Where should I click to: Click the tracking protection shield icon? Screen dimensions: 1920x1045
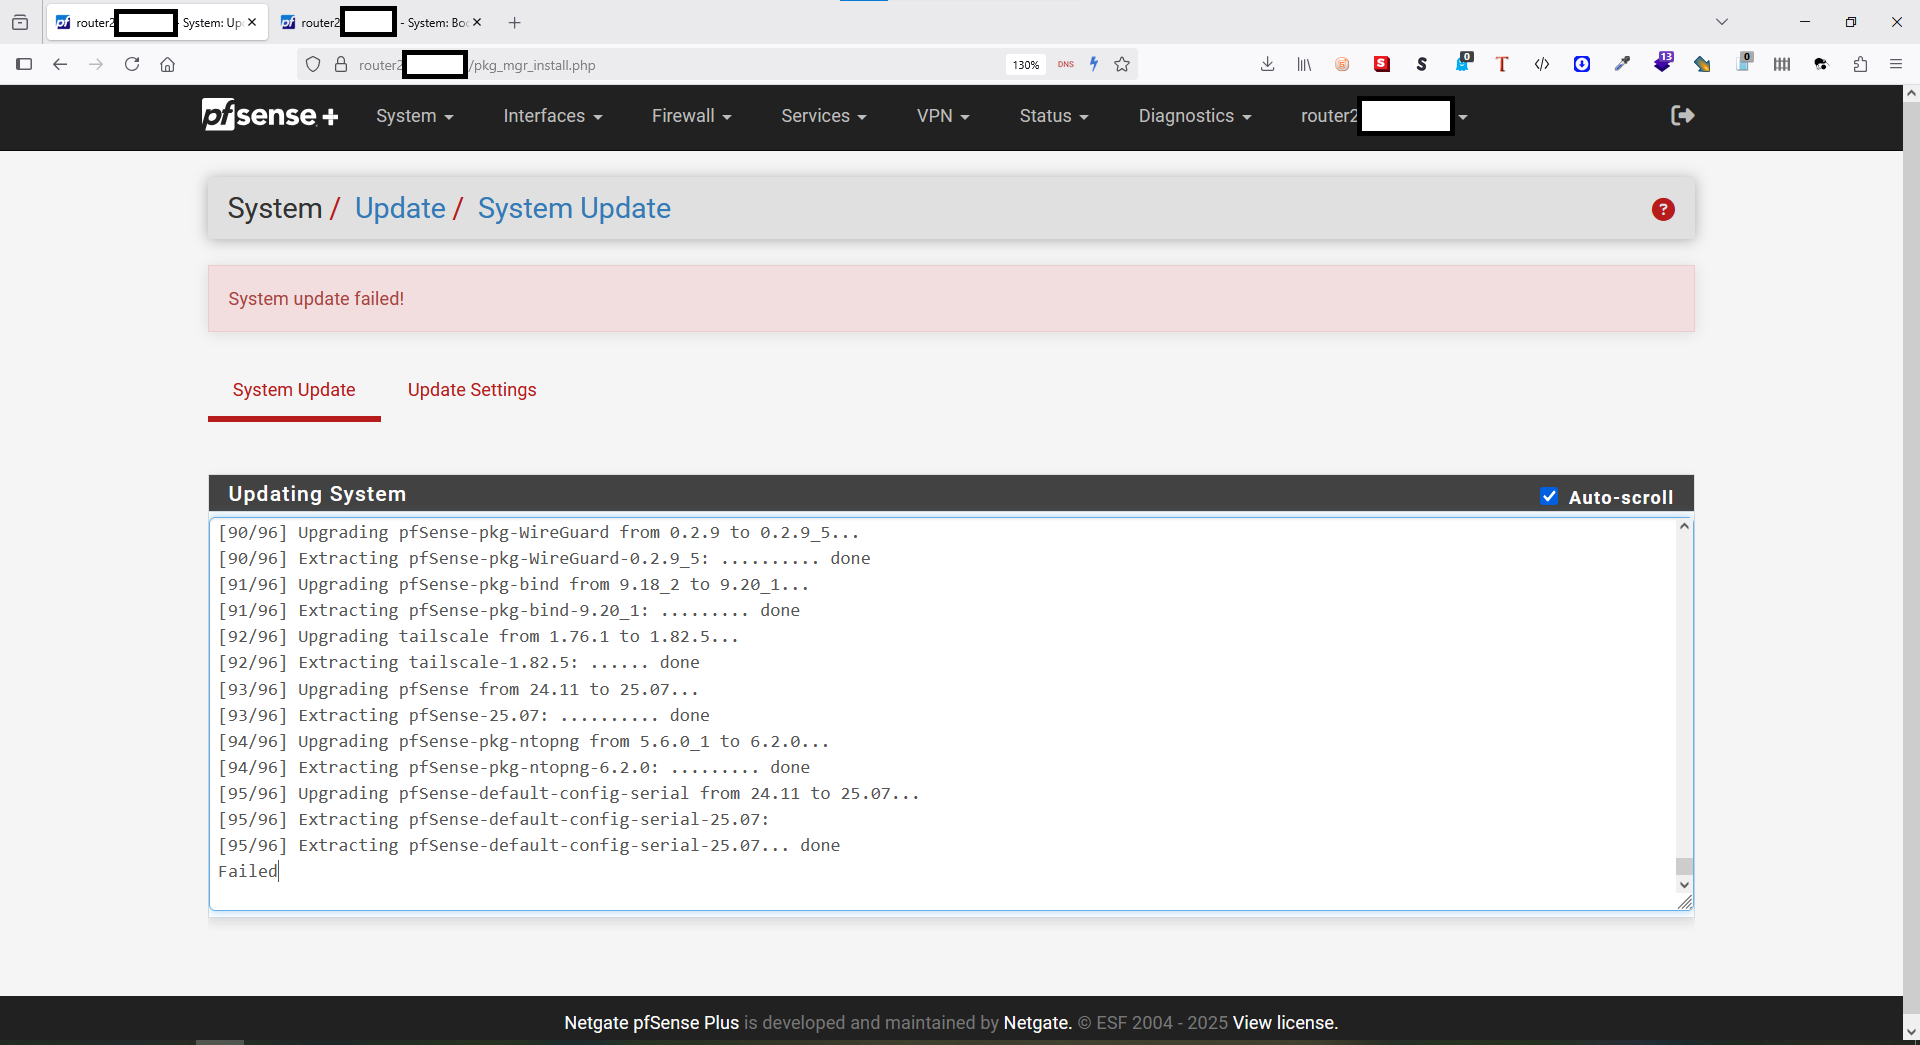pos(313,64)
